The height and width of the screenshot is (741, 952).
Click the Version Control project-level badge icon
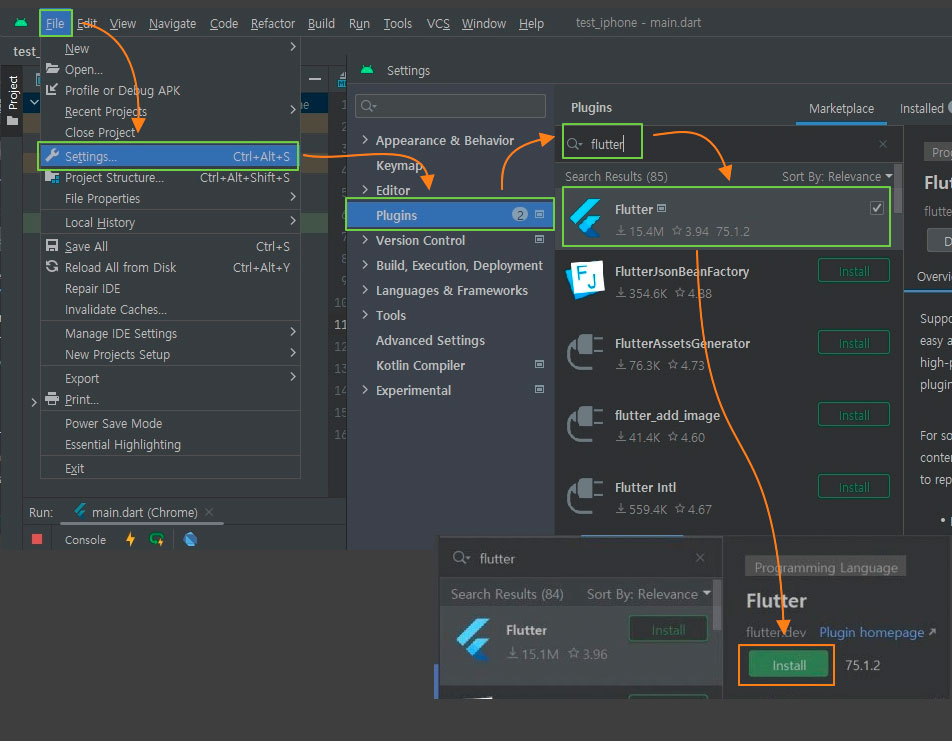pos(539,239)
